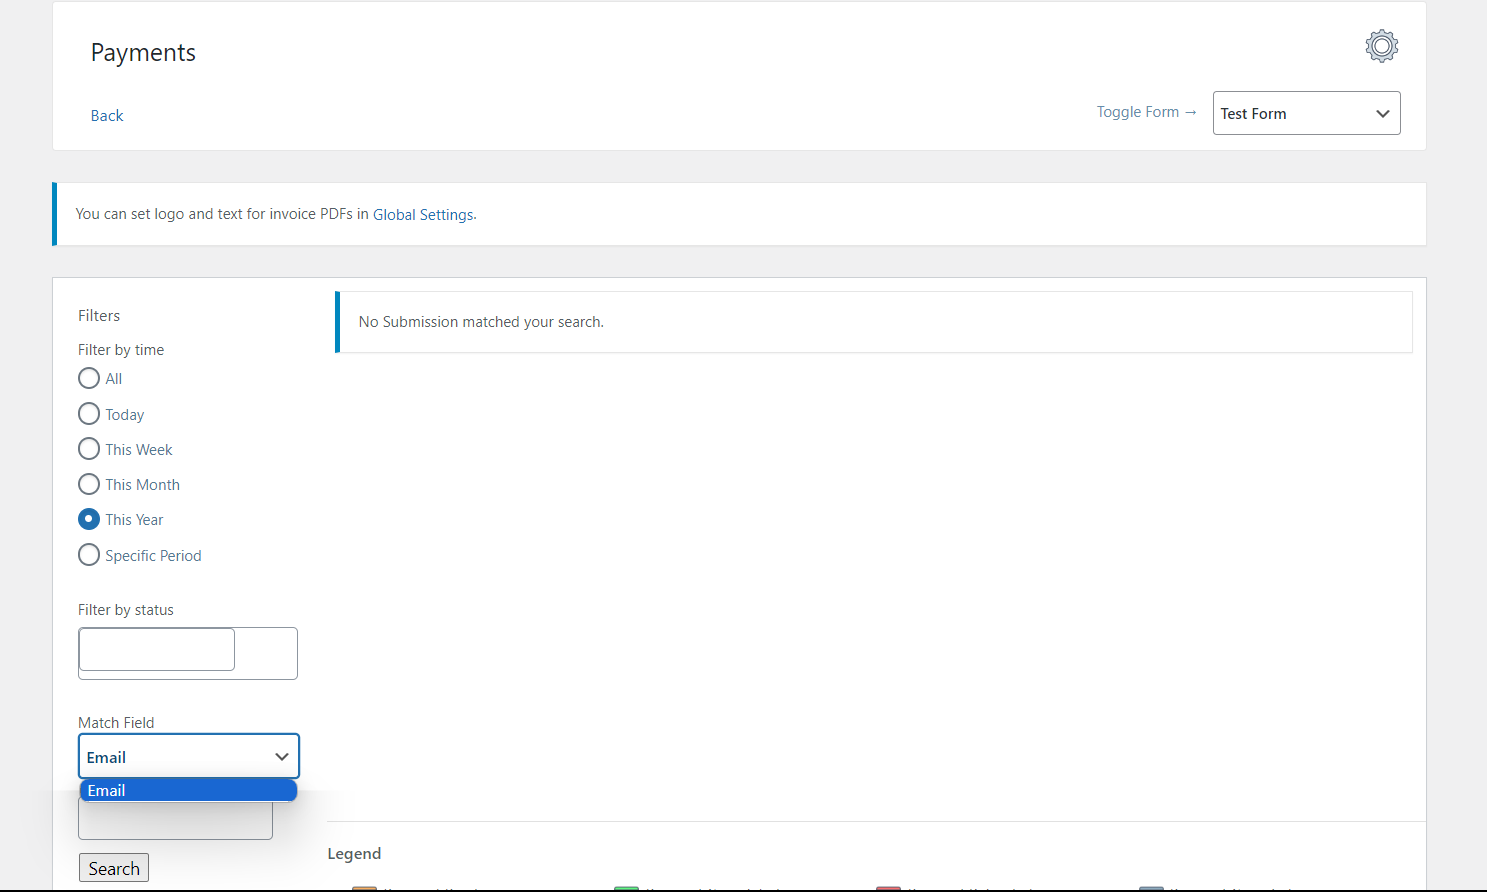Select the All time filter
Screen dimensions: 1487x892
pos(88,378)
